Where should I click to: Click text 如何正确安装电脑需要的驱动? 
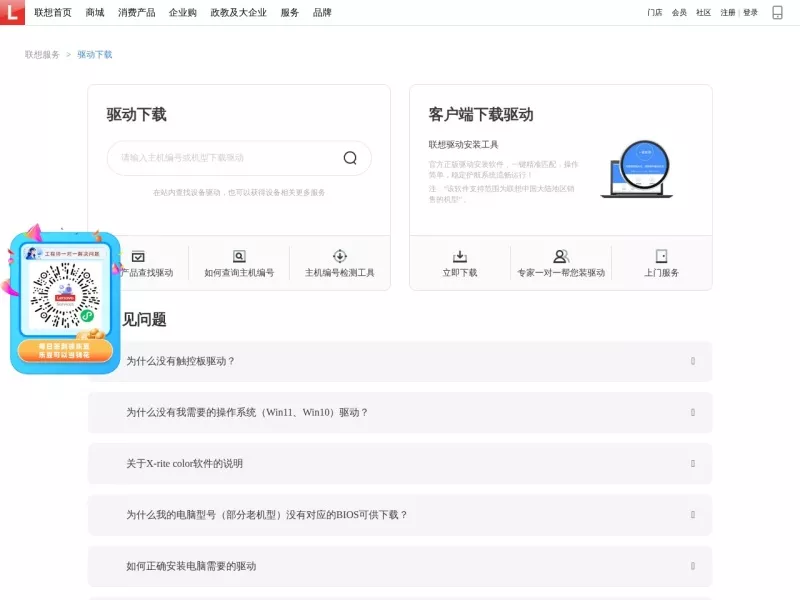click(x=191, y=566)
